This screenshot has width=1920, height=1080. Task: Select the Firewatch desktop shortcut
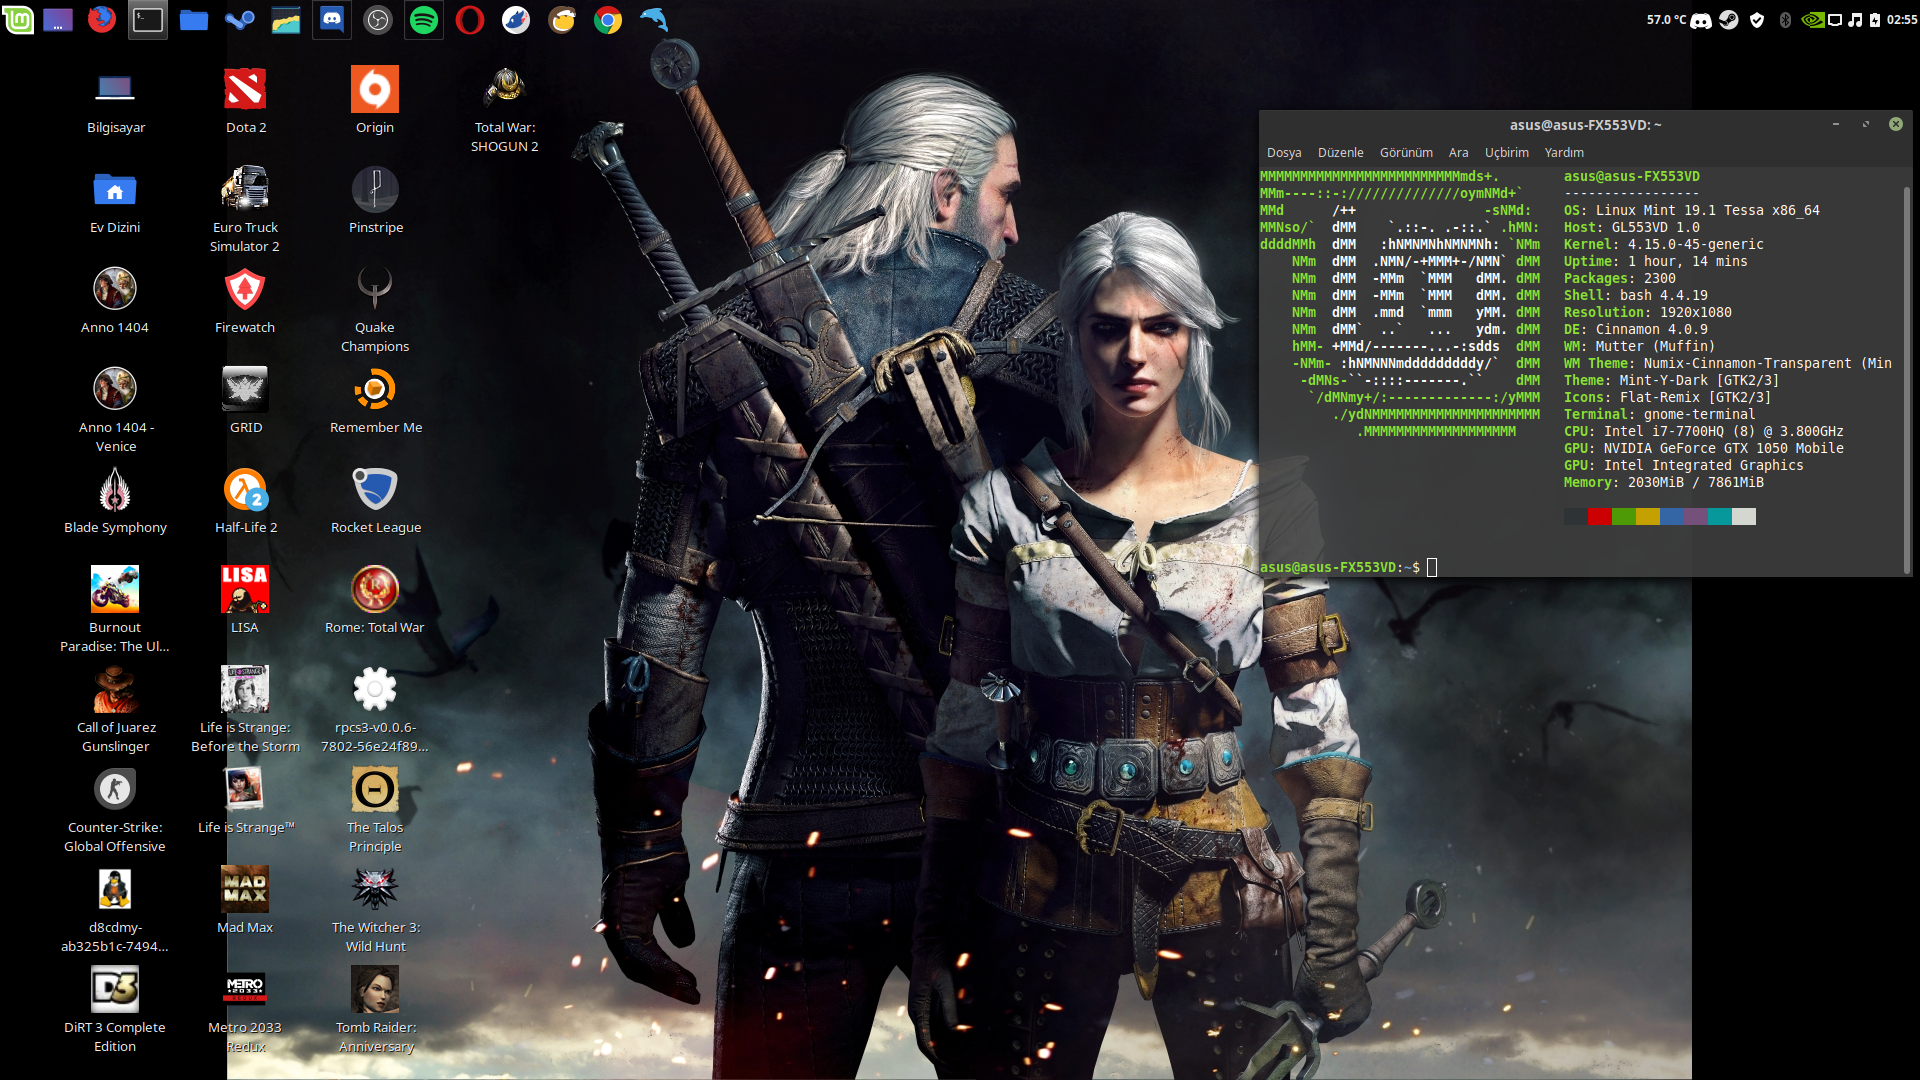point(245,300)
